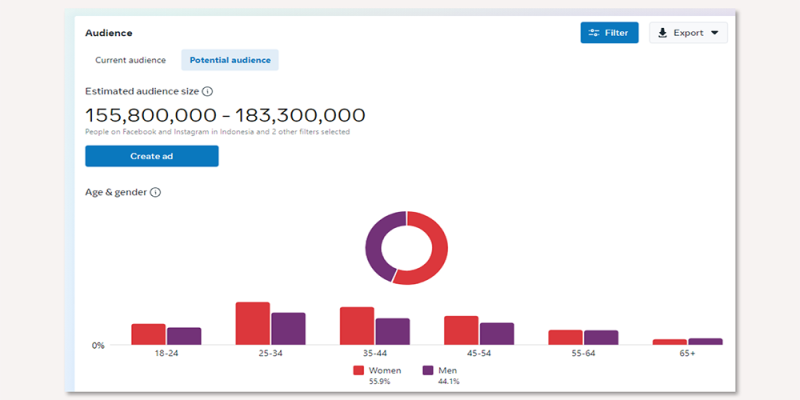Click the Women bar for ages 35-44
The height and width of the screenshot is (400, 800).
tap(357, 326)
